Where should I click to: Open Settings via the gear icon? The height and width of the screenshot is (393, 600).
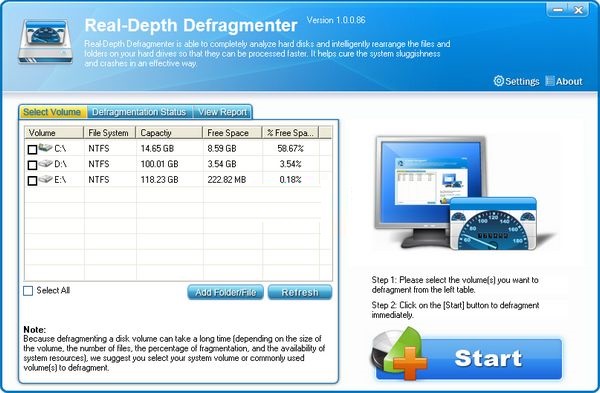pos(499,81)
